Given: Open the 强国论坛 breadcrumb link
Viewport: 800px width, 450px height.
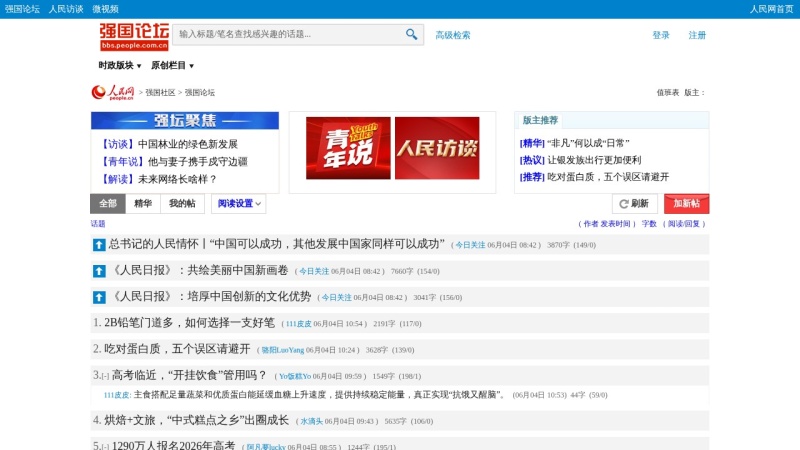Looking at the screenshot, I should 199,92.
